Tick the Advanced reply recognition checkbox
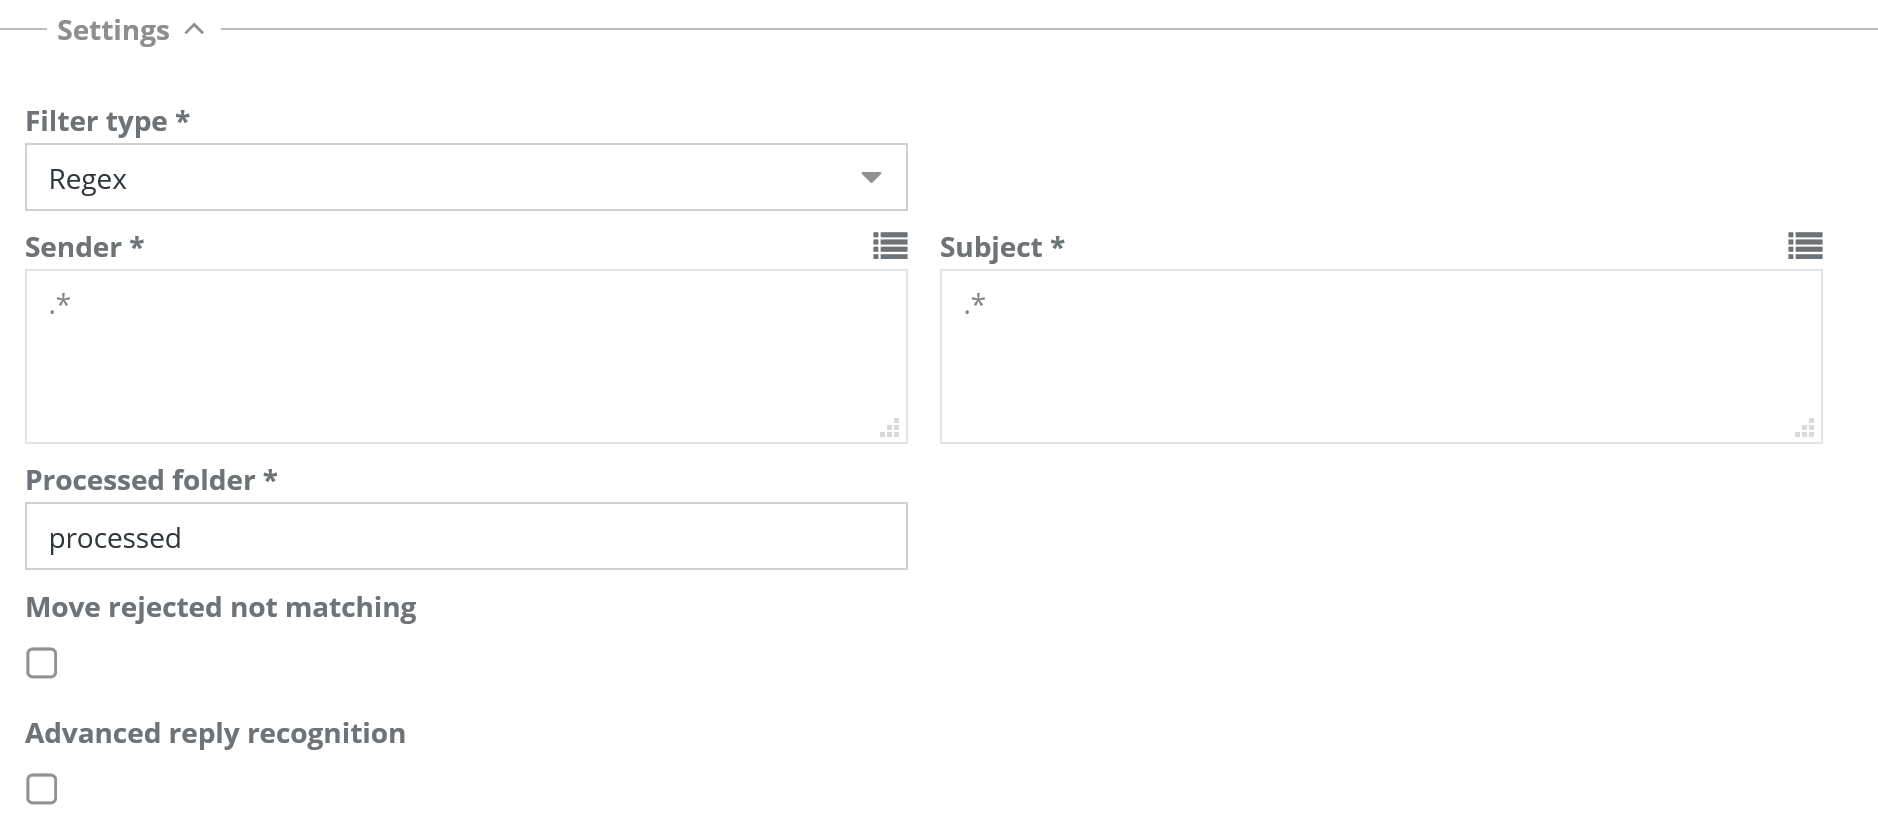This screenshot has height=821, width=1878. point(42,789)
